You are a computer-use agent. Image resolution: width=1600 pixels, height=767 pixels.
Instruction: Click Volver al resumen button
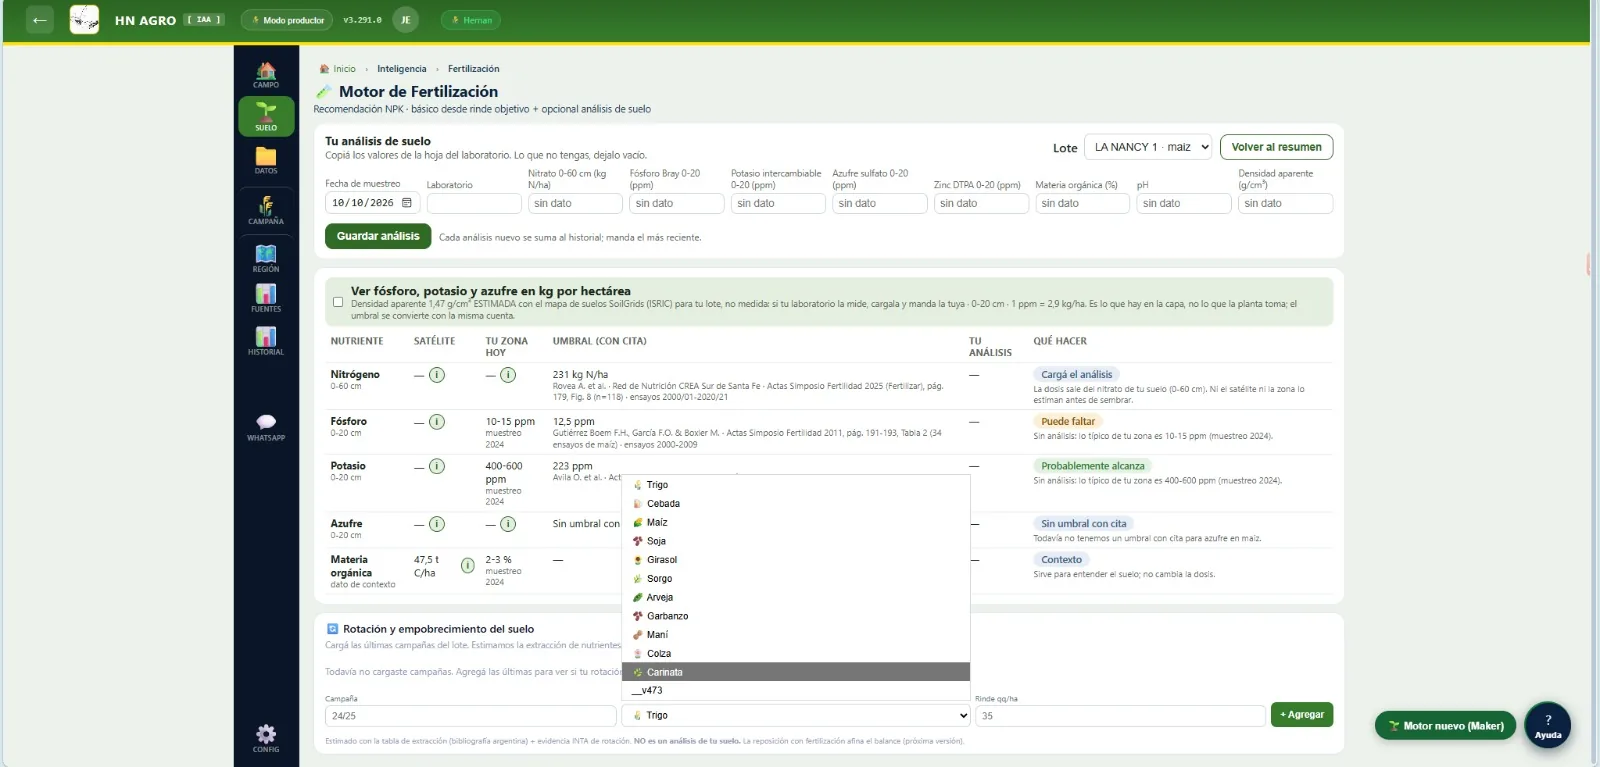(1276, 147)
